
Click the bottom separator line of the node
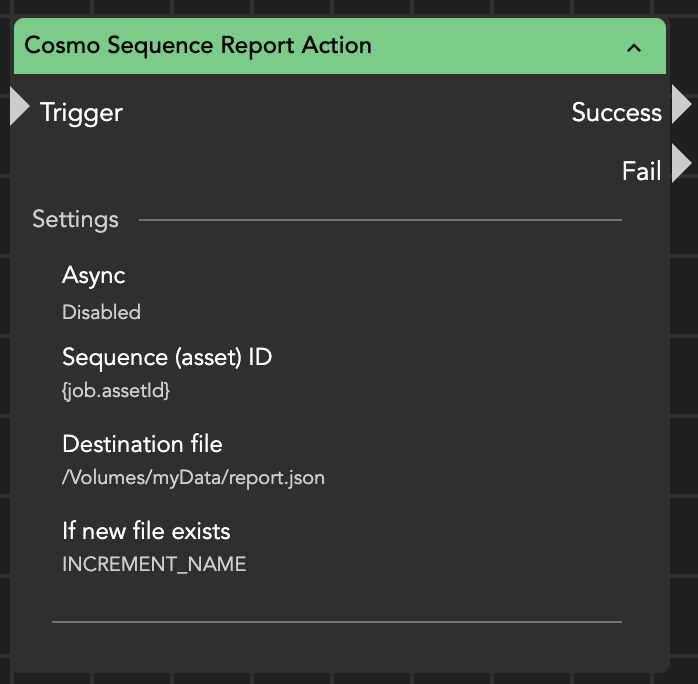(x=336, y=622)
